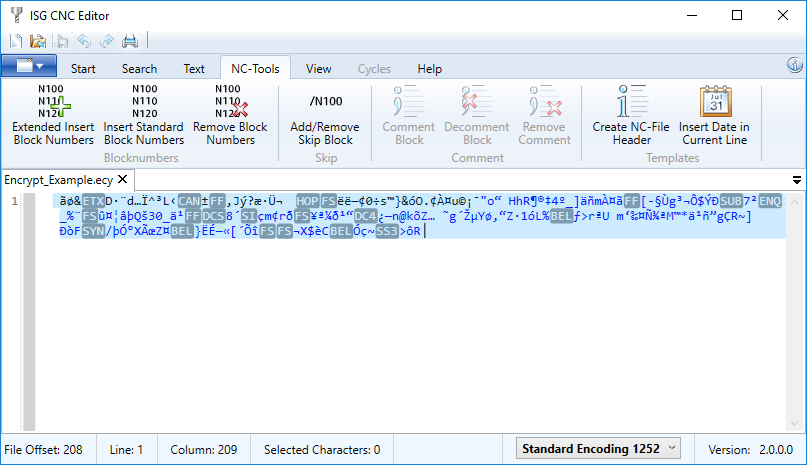Click the info icon at ribbon right

[x=795, y=65]
